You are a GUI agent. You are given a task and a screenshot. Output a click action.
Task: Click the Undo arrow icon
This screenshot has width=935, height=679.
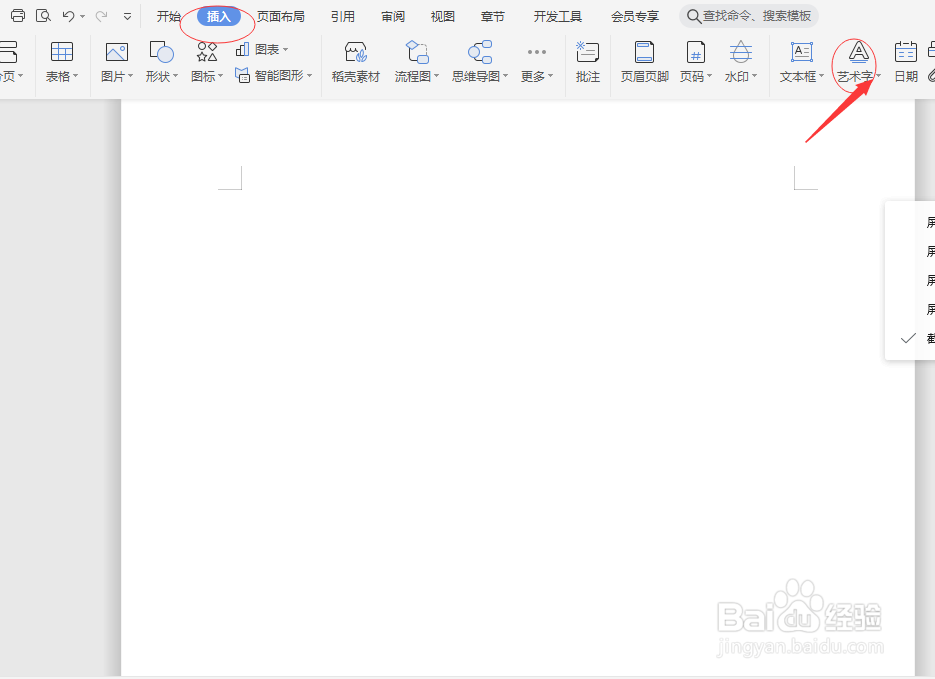[69, 16]
